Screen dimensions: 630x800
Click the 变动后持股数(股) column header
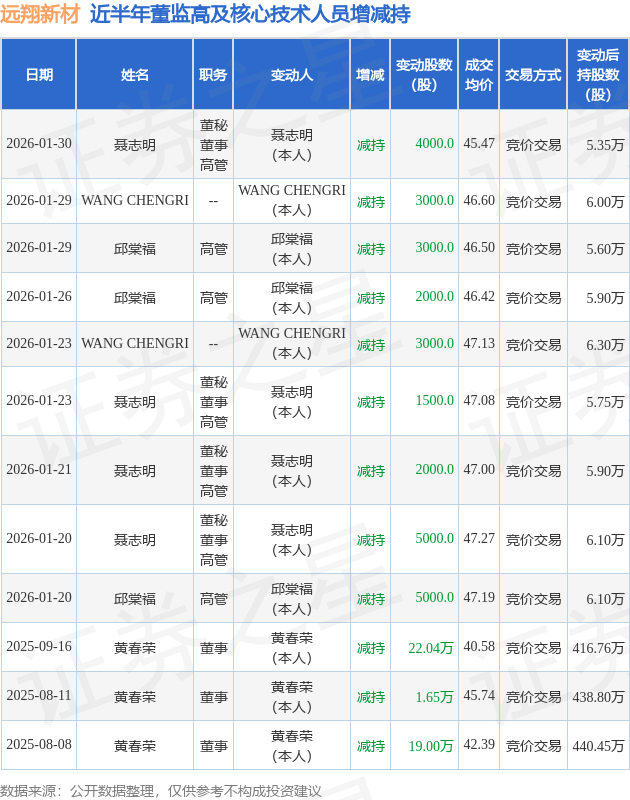coord(598,74)
